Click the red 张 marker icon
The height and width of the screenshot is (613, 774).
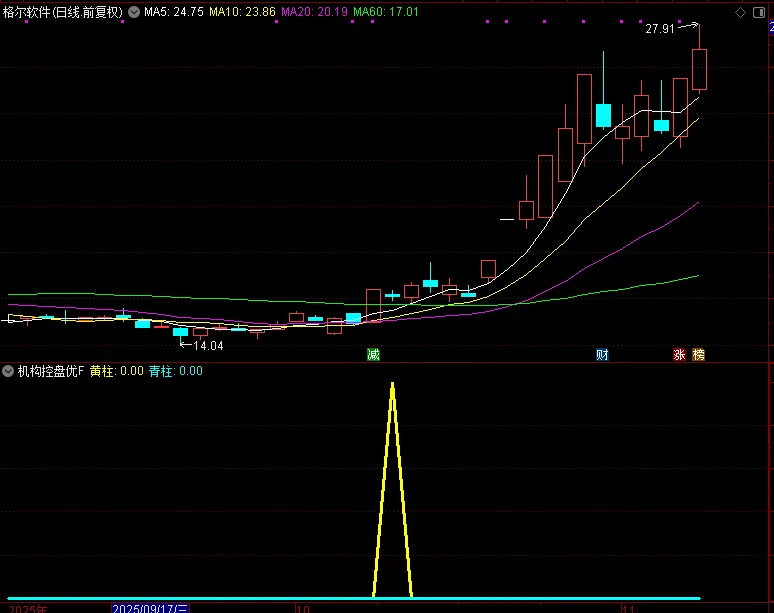[x=680, y=354]
